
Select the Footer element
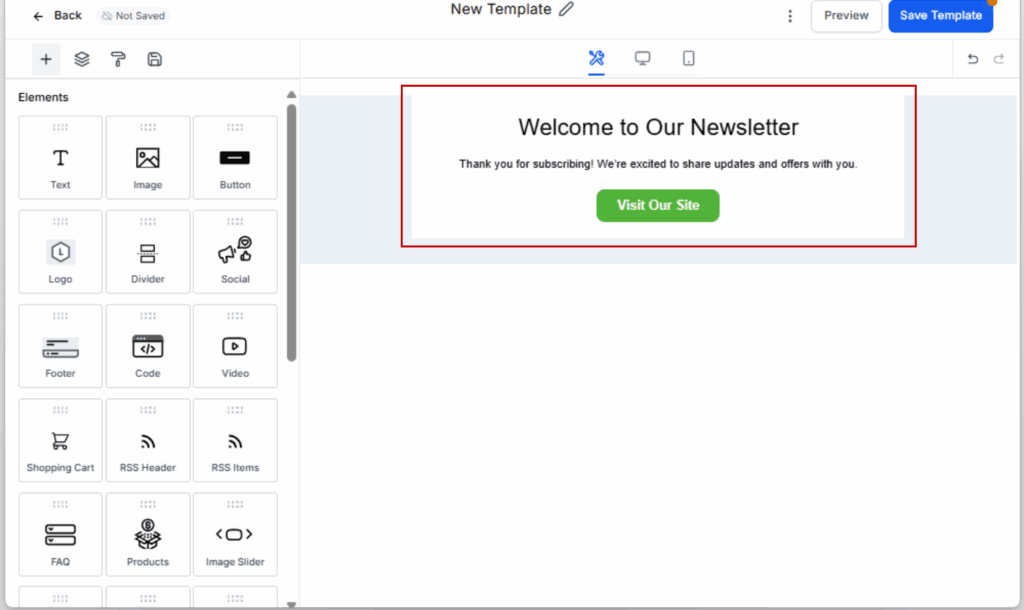(60, 345)
